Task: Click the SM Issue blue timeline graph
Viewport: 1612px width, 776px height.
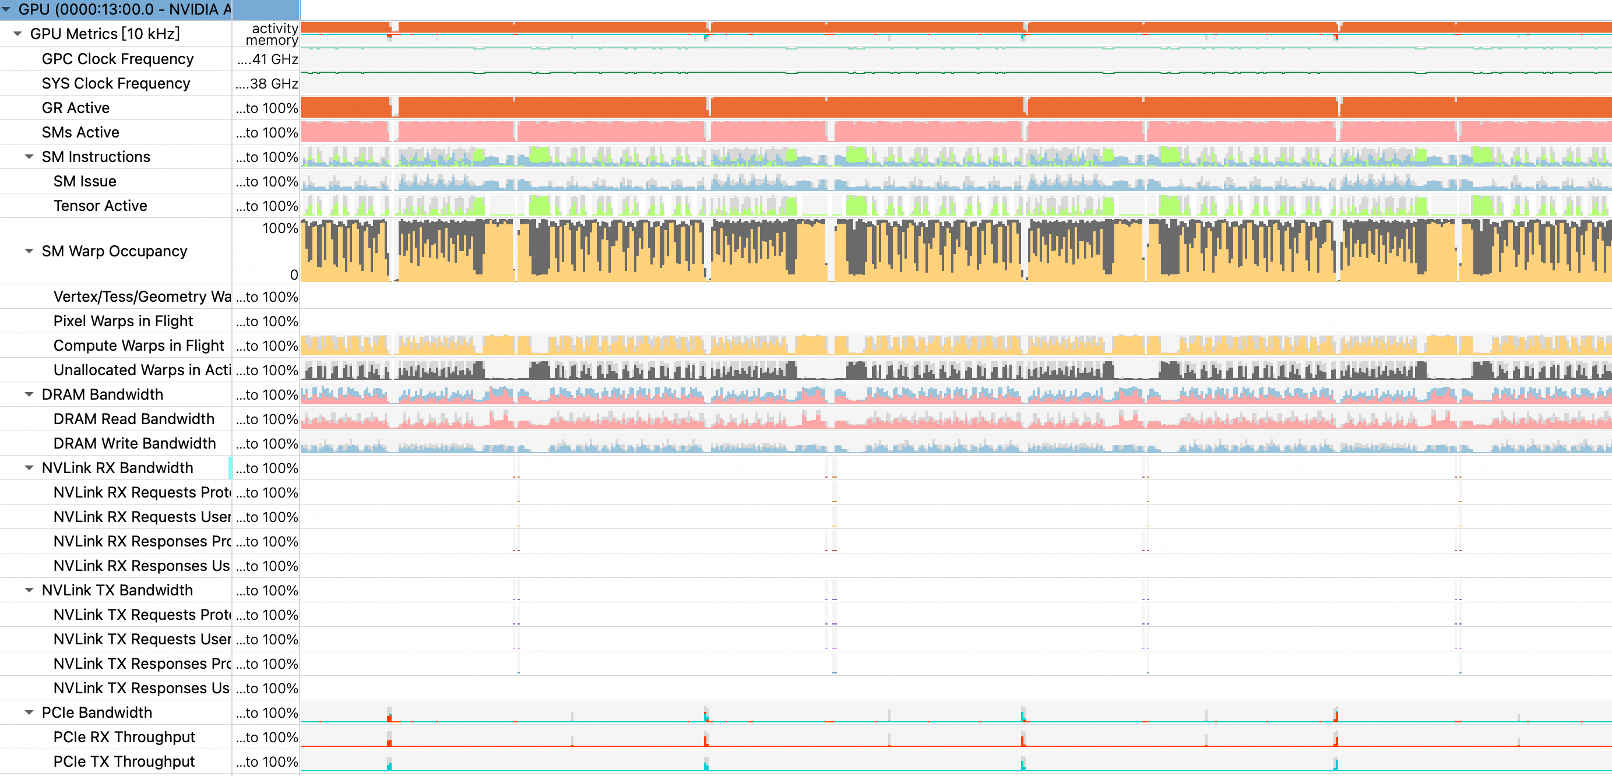Action: 956,181
